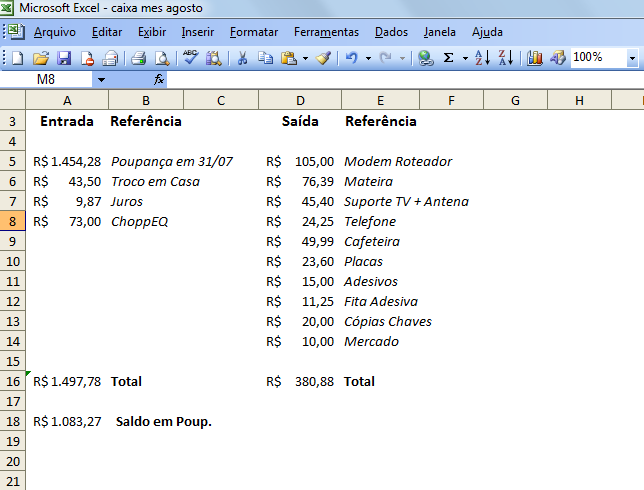
Task: Select the R$ 1.083,27 balance cell
Action: (x=67, y=421)
